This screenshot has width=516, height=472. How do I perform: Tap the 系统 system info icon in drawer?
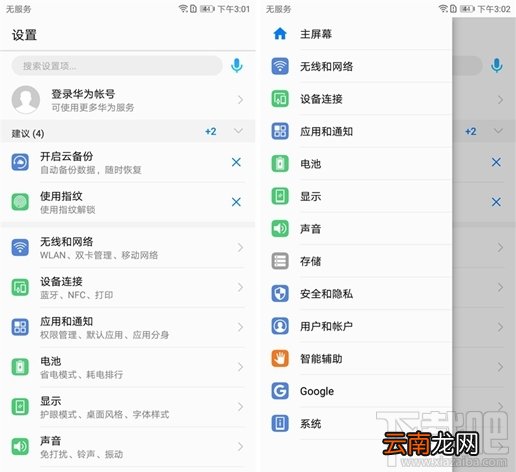[280, 423]
